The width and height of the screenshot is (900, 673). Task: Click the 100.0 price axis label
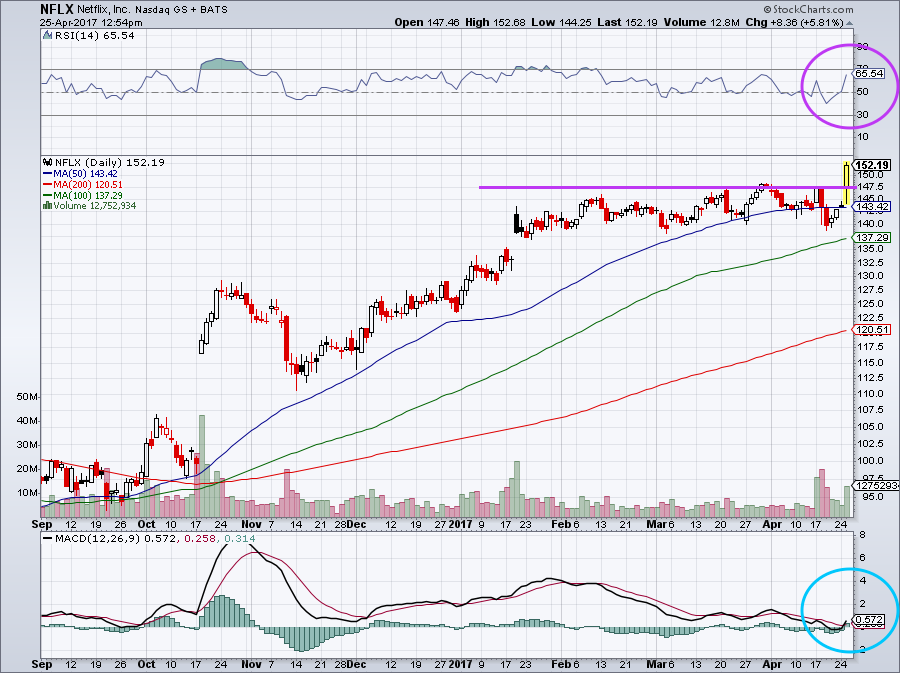871,460
